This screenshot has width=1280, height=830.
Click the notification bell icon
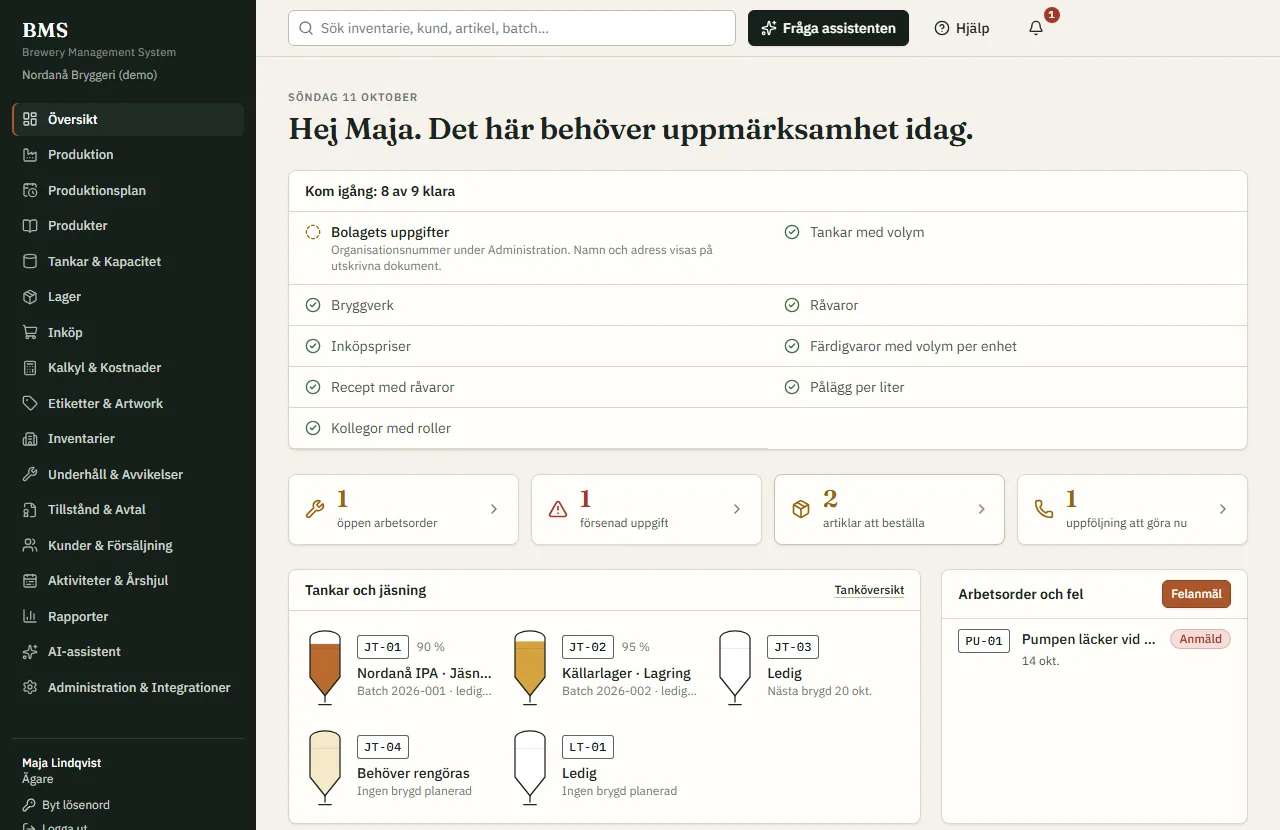(x=1036, y=28)
